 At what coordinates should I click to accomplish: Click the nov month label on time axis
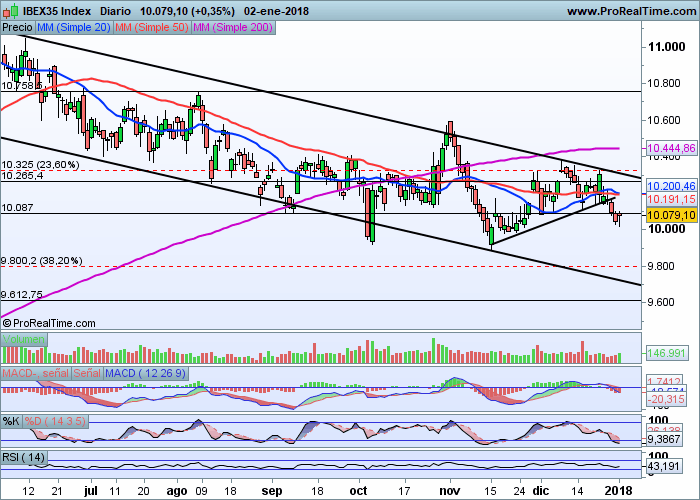tap(450, 491)
